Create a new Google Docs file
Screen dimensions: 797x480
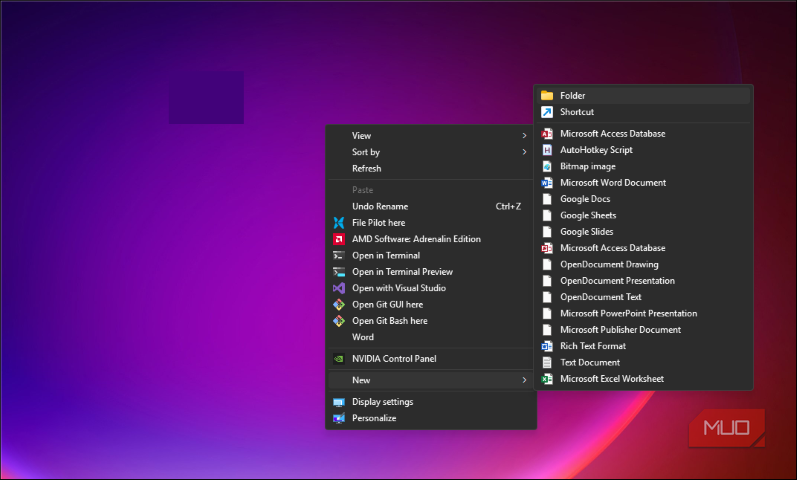(x=643, y=199)
